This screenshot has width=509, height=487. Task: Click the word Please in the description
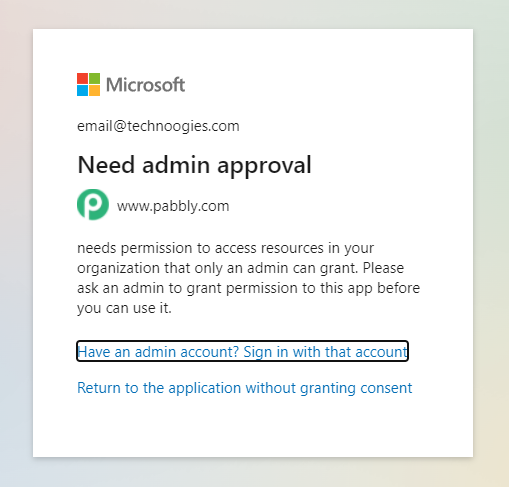pyautogui.click(x=383, y=268)
